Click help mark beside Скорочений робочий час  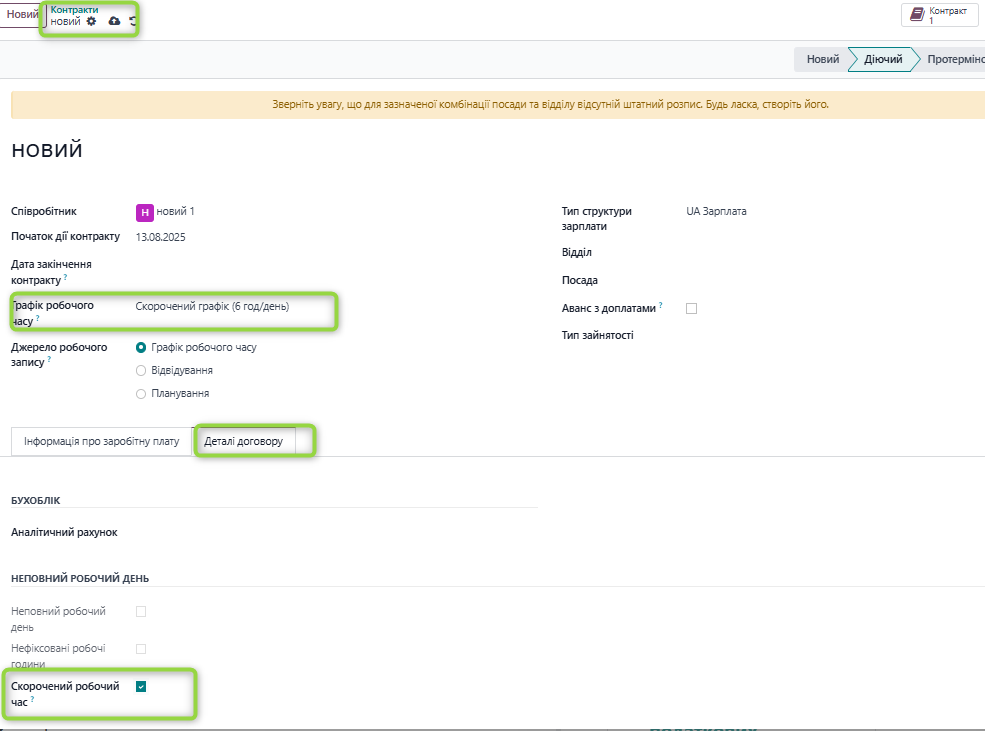click(x=33, y=700)
